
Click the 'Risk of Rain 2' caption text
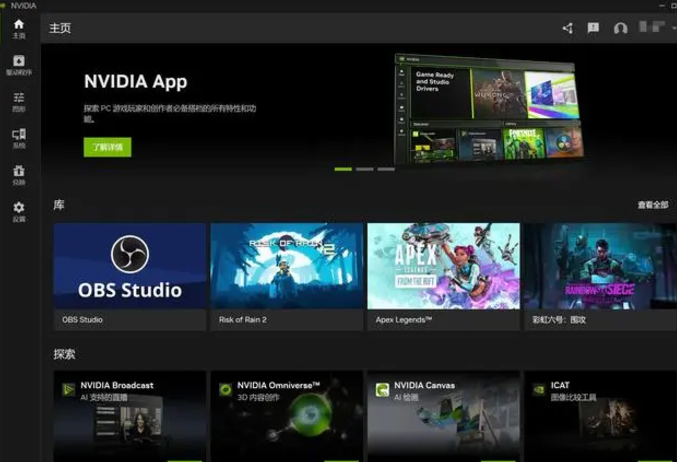[243, 320]
